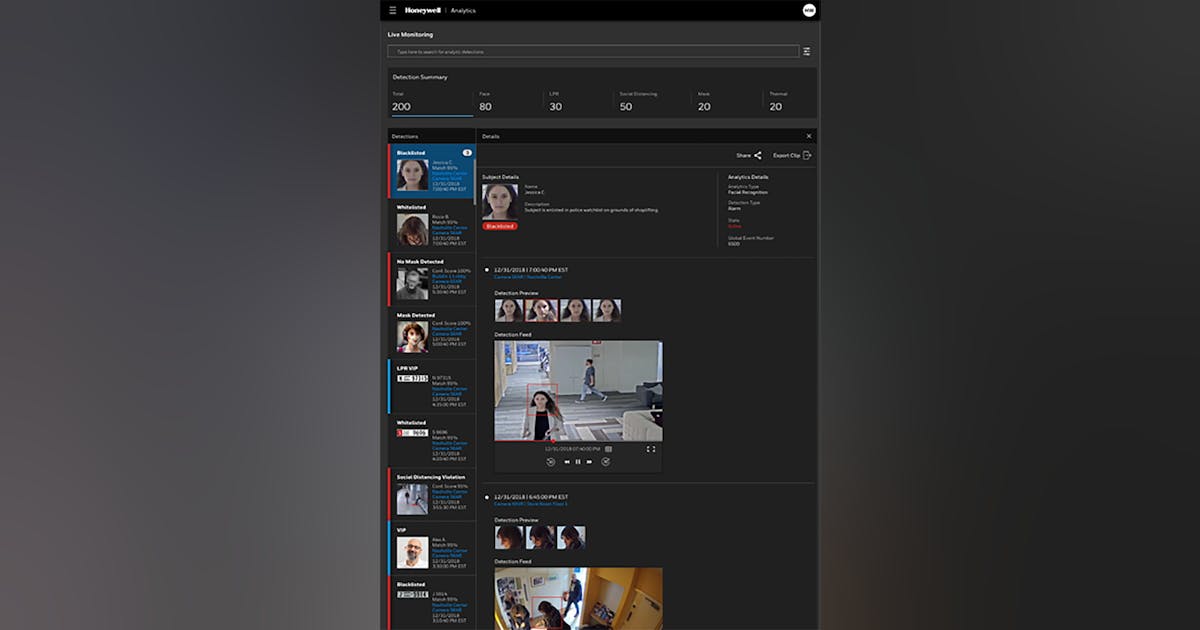Expand the Detection Feed to fullscreen
This screenshot has width=1200, height=630.
point(650,448)
